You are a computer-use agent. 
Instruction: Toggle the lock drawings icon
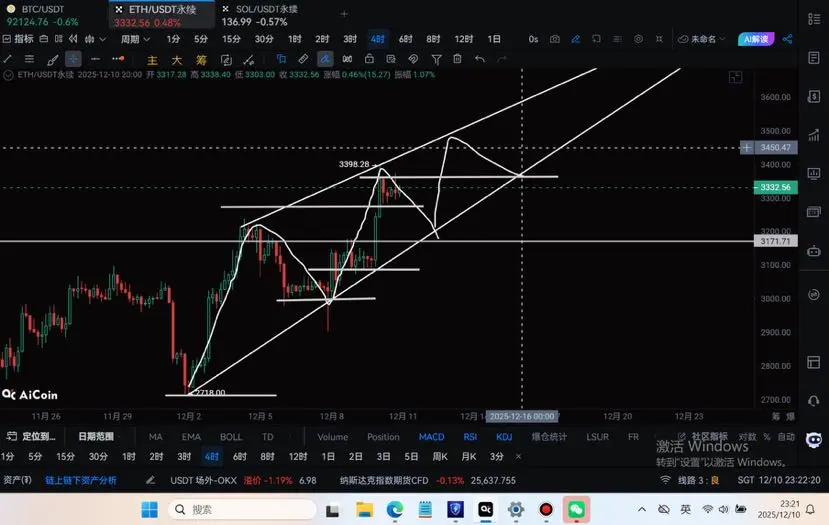[x=369, y=59]
